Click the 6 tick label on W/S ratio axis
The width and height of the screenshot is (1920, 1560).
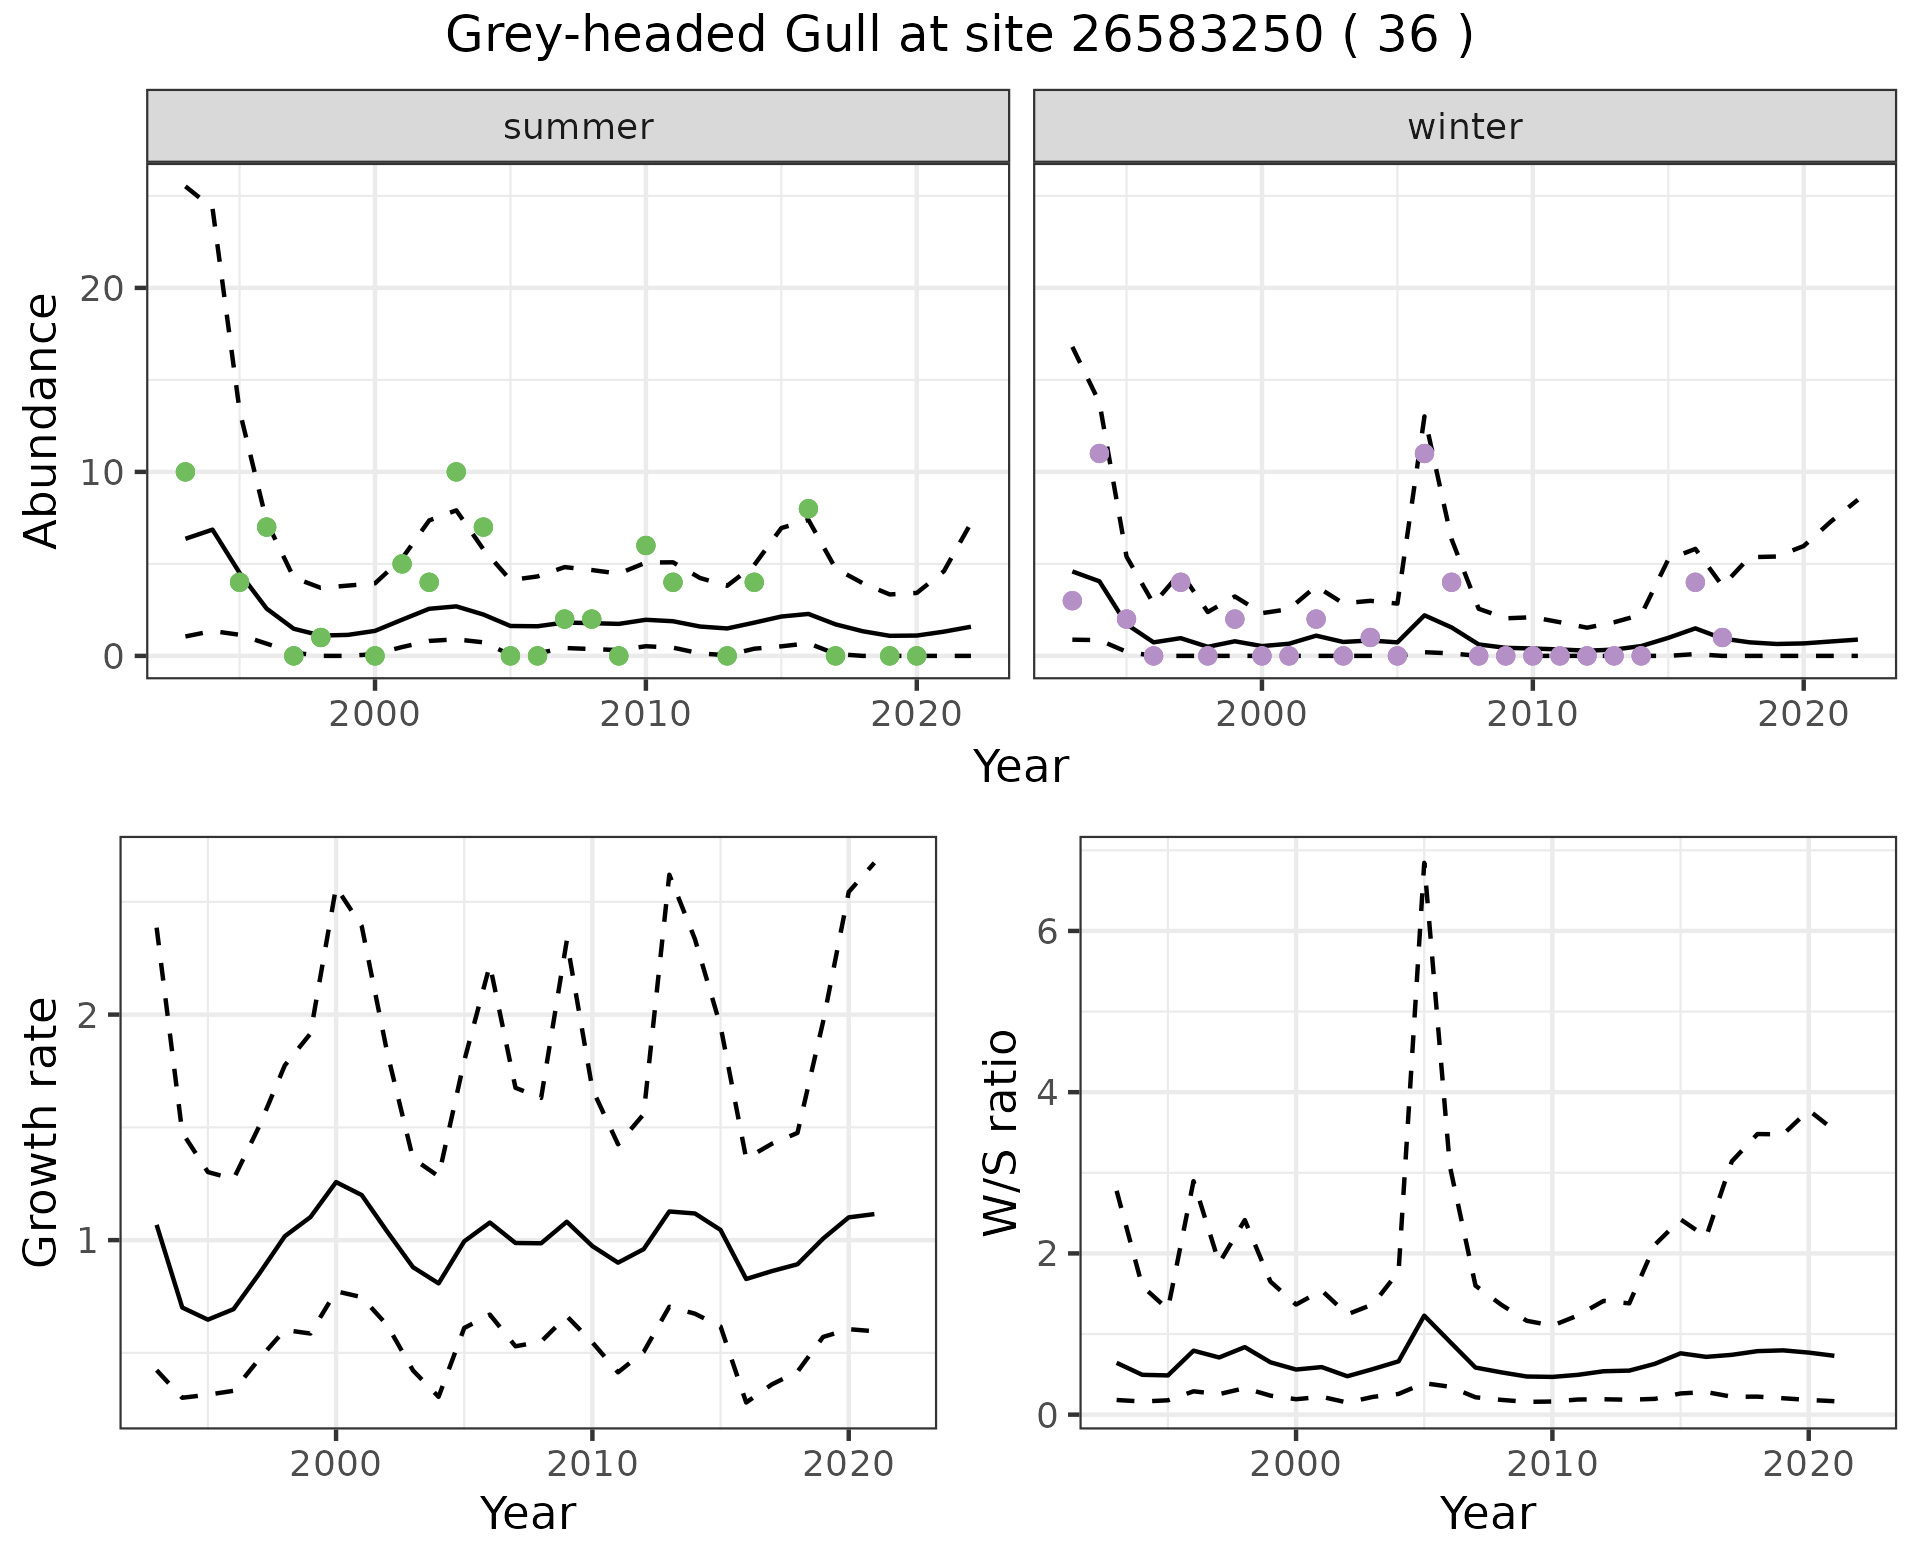click(1047, 932)
